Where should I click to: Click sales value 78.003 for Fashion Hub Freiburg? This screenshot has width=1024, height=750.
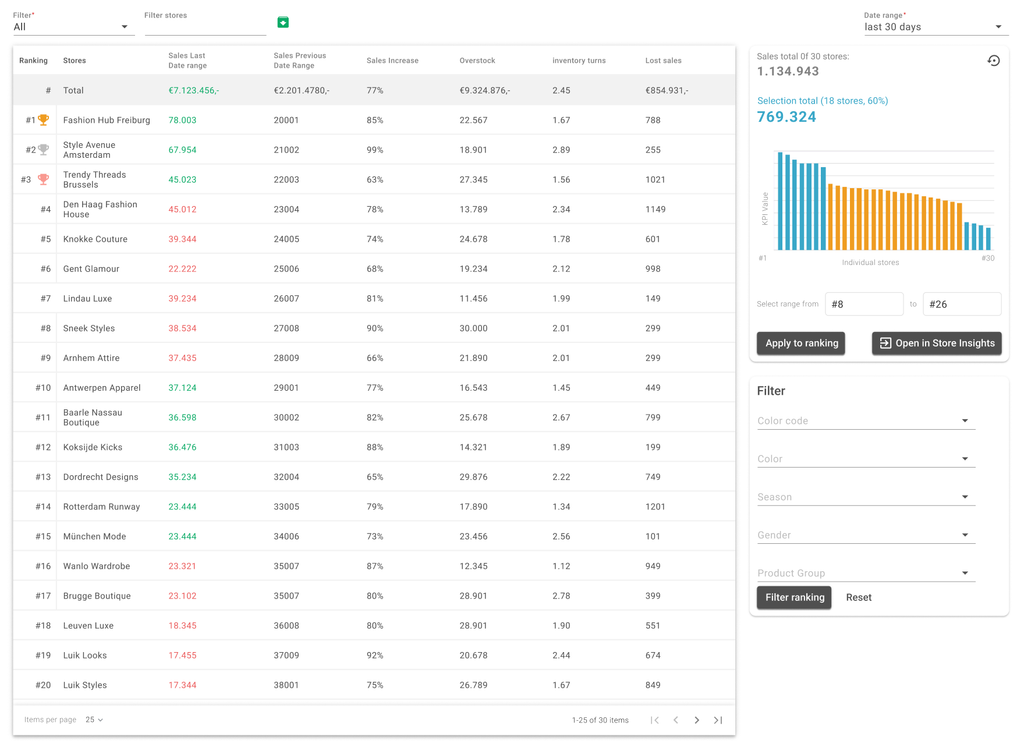[182, 120]
